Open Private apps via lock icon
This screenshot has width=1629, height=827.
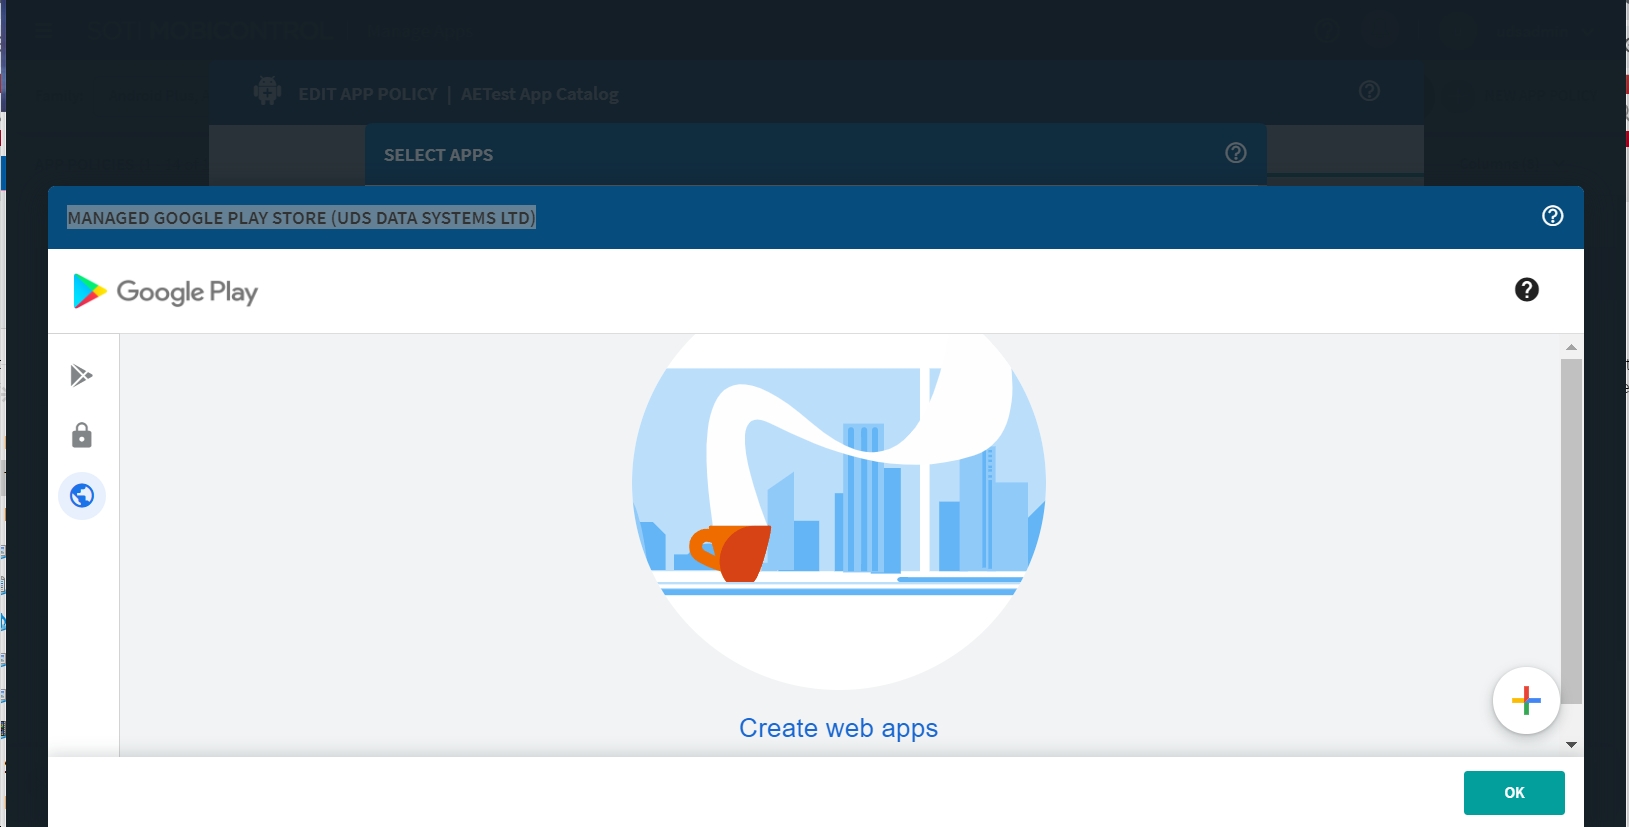click(x=82, y=436)
